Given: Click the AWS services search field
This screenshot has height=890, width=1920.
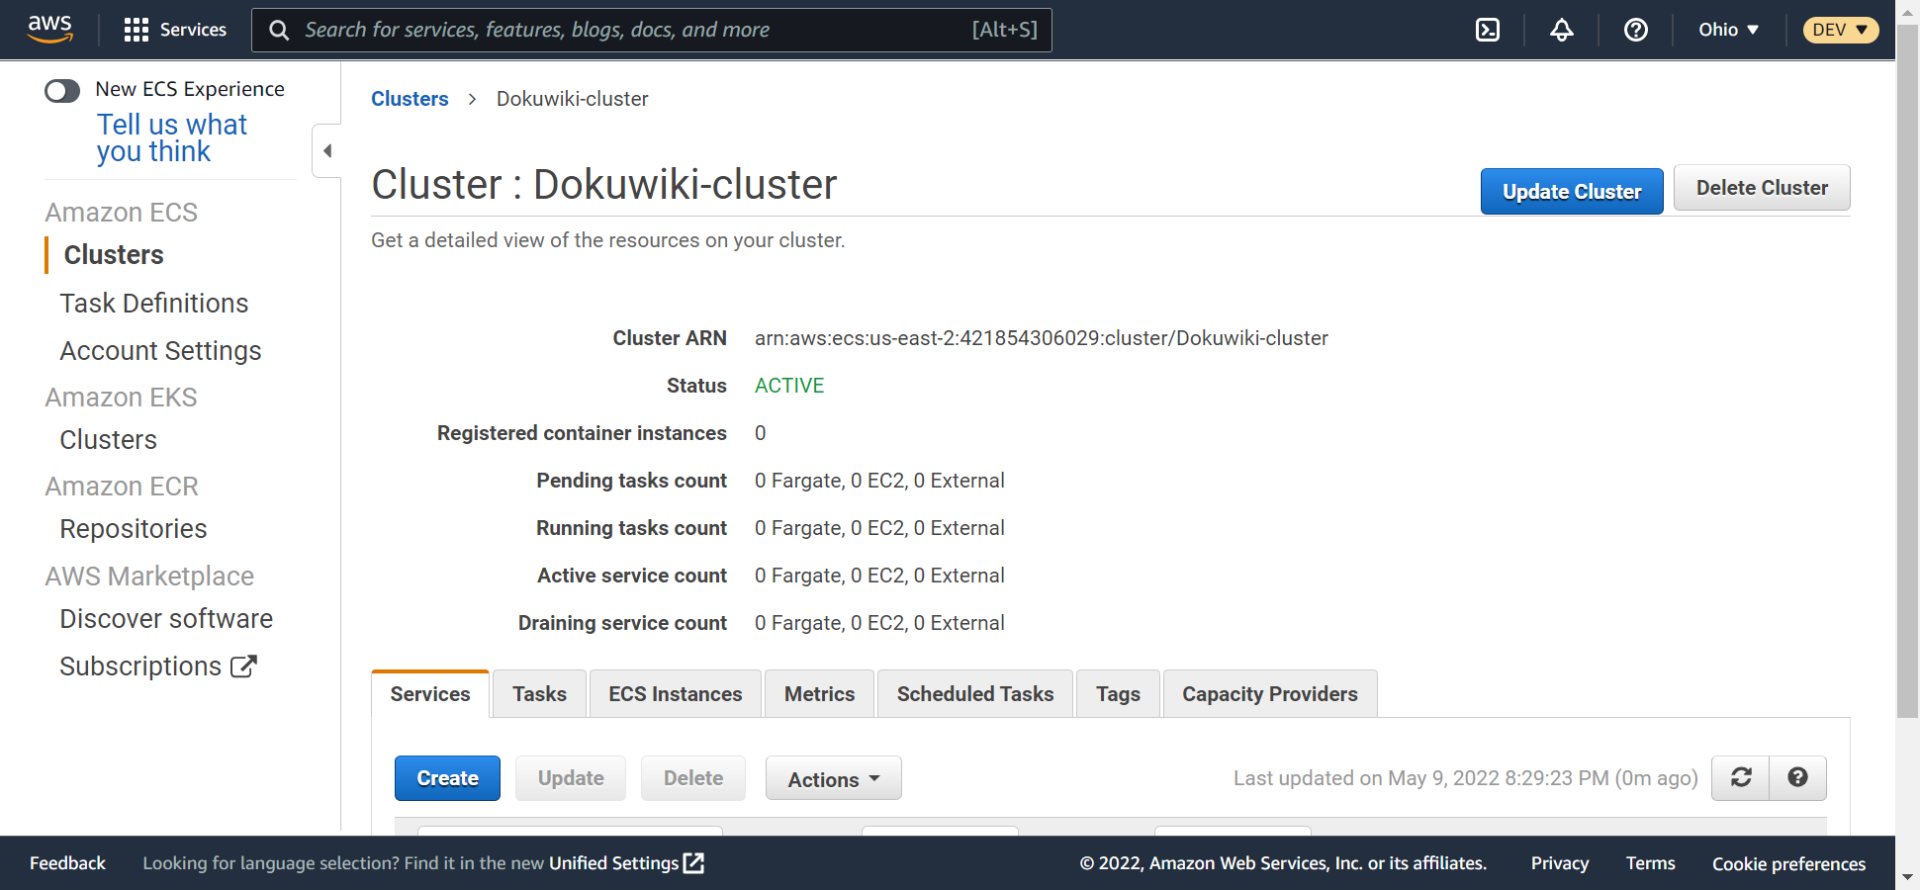Looking at the screenshot, I should [651, 30].
